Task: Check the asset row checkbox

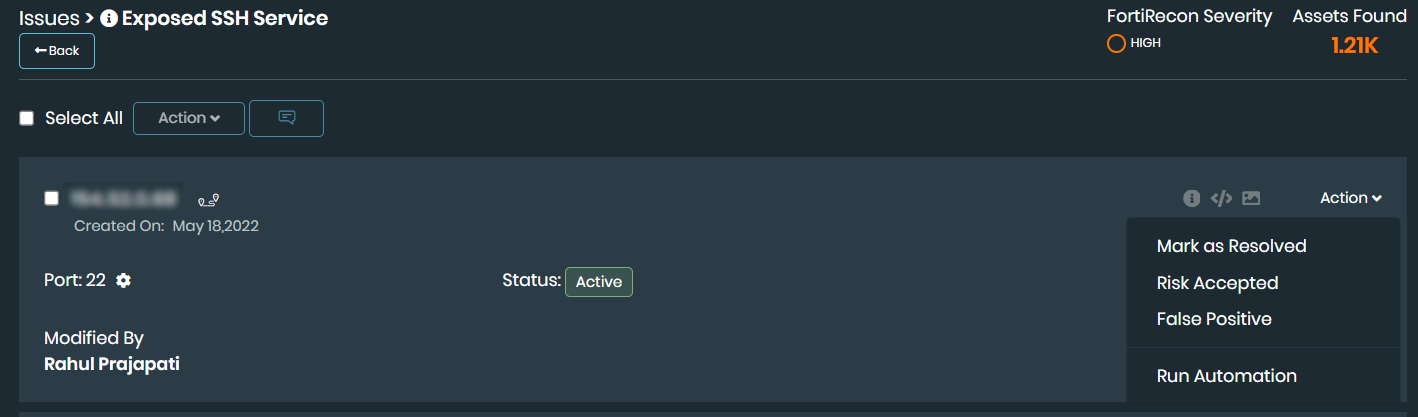Action: click(x=52, y=198)
